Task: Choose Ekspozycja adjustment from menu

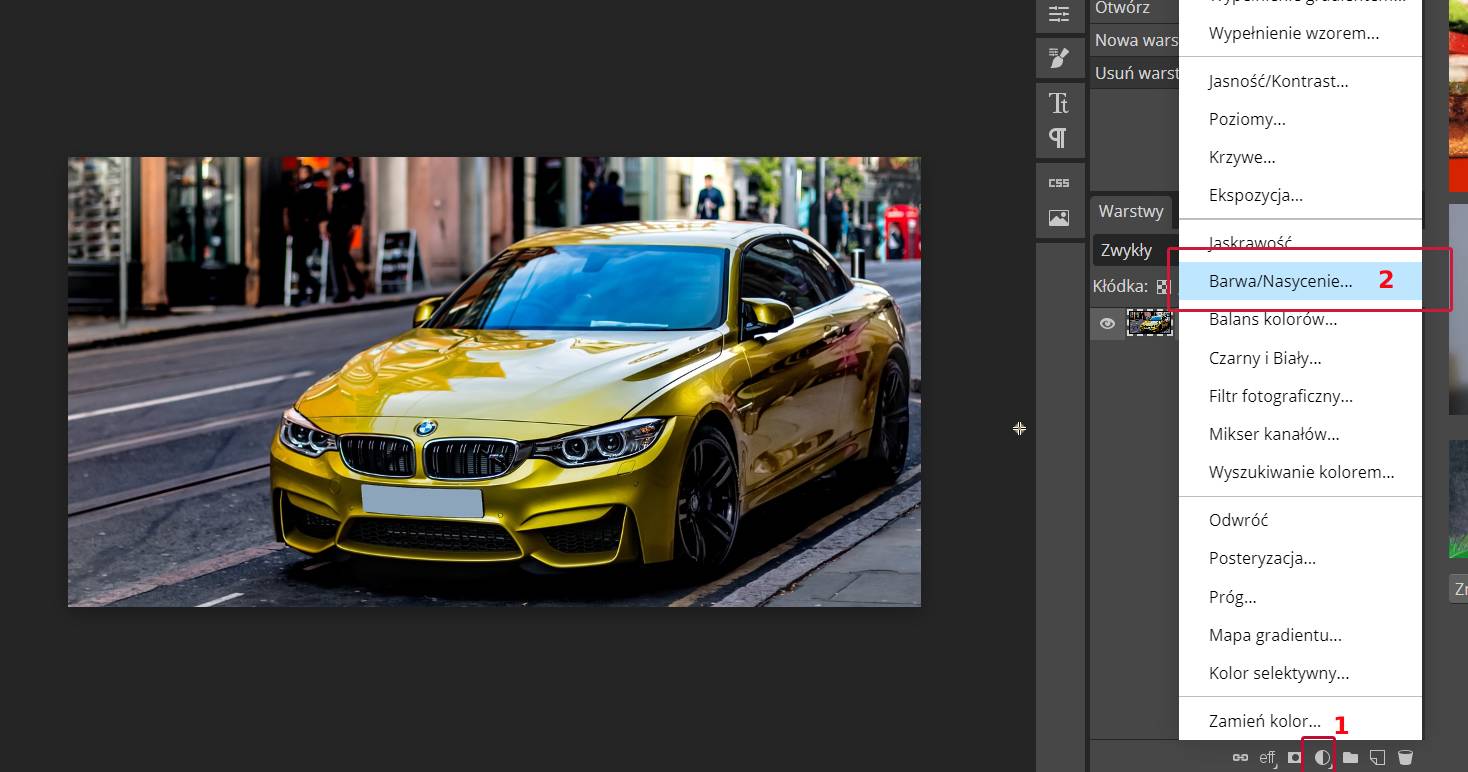Action: pos(1300,195)
